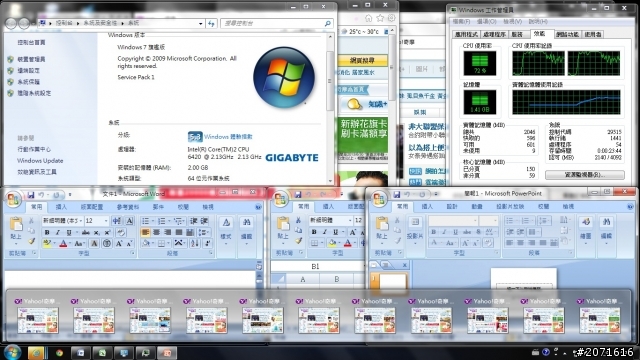Screen dimensions: 640x360
Task: Click Task Manager 資源監視器 button
Action: [584, 175]
